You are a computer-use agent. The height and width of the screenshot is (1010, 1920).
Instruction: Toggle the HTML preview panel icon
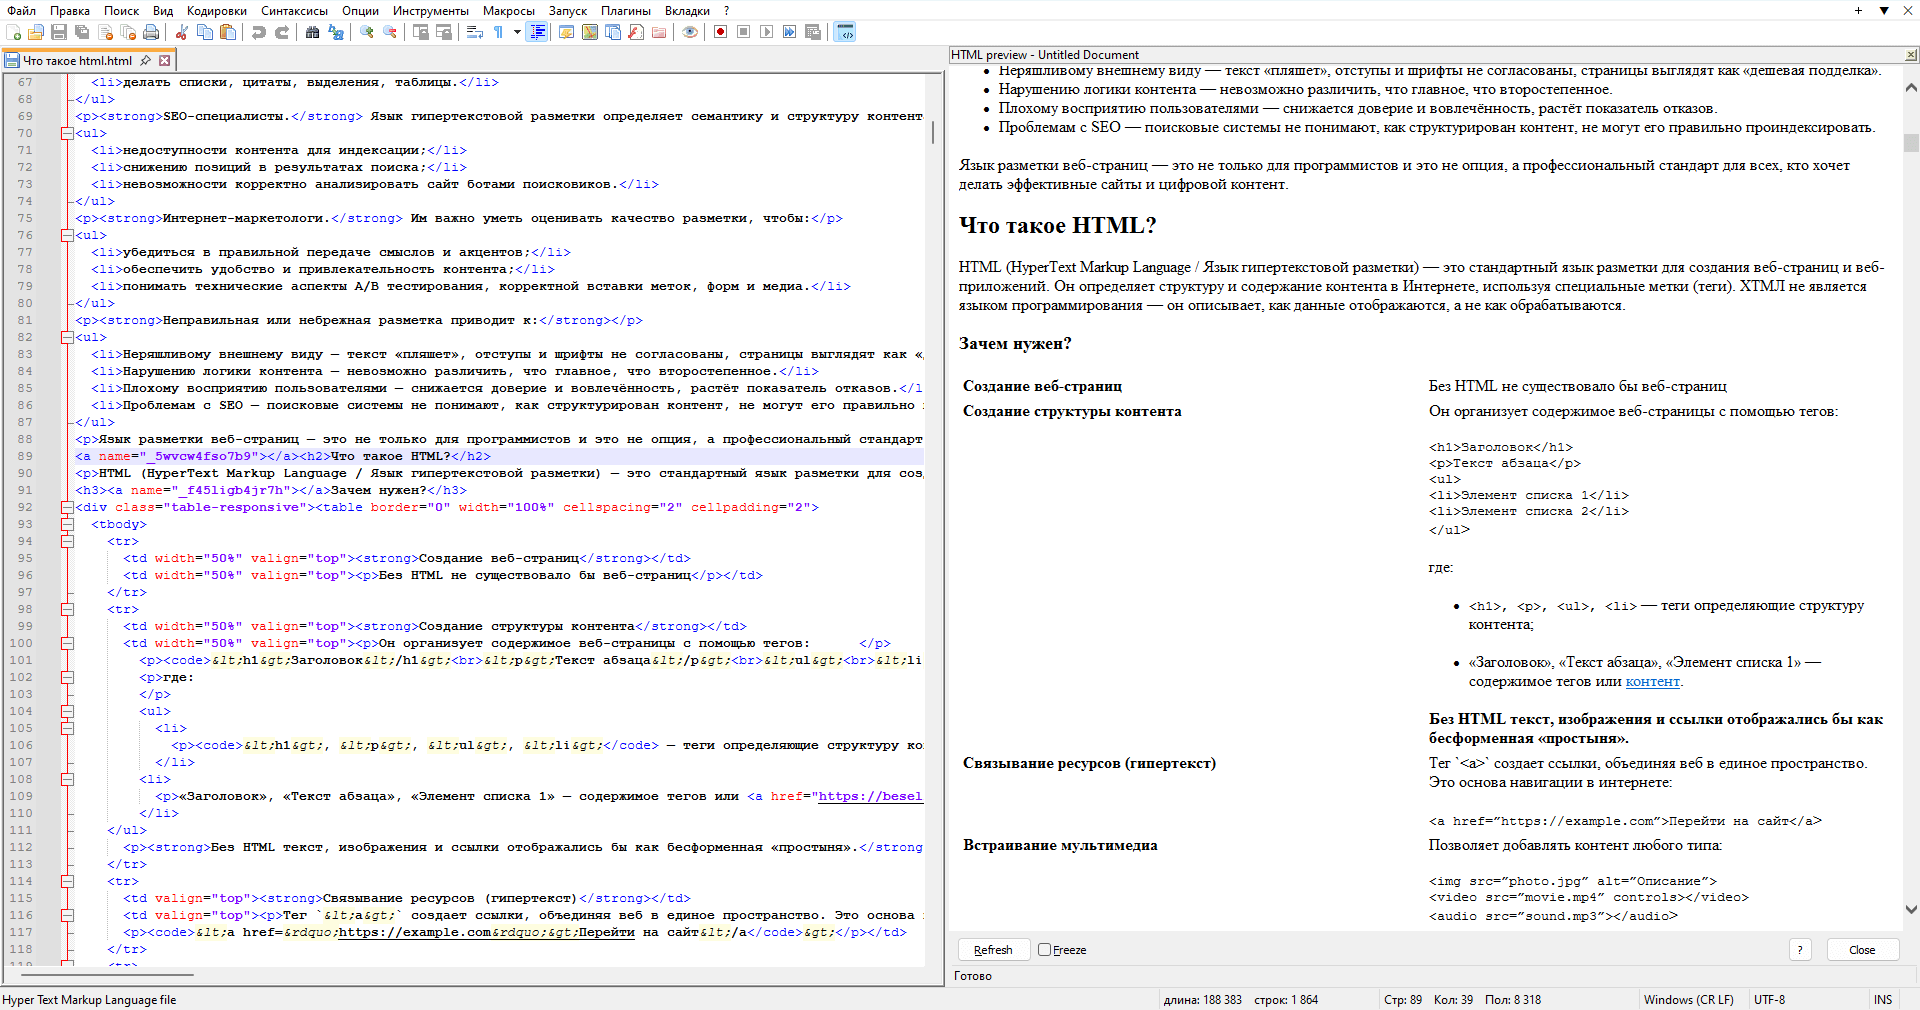click(x=845, y=32)
